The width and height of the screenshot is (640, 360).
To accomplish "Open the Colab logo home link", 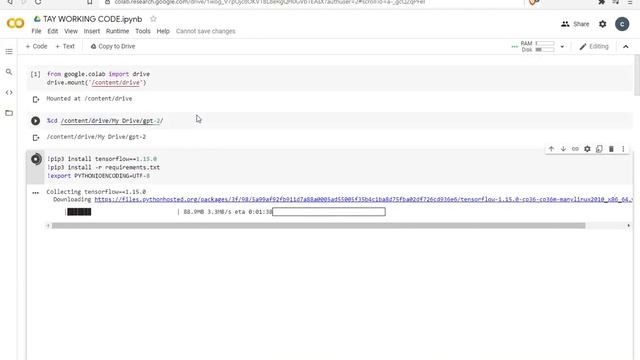I will click(15, 23).
